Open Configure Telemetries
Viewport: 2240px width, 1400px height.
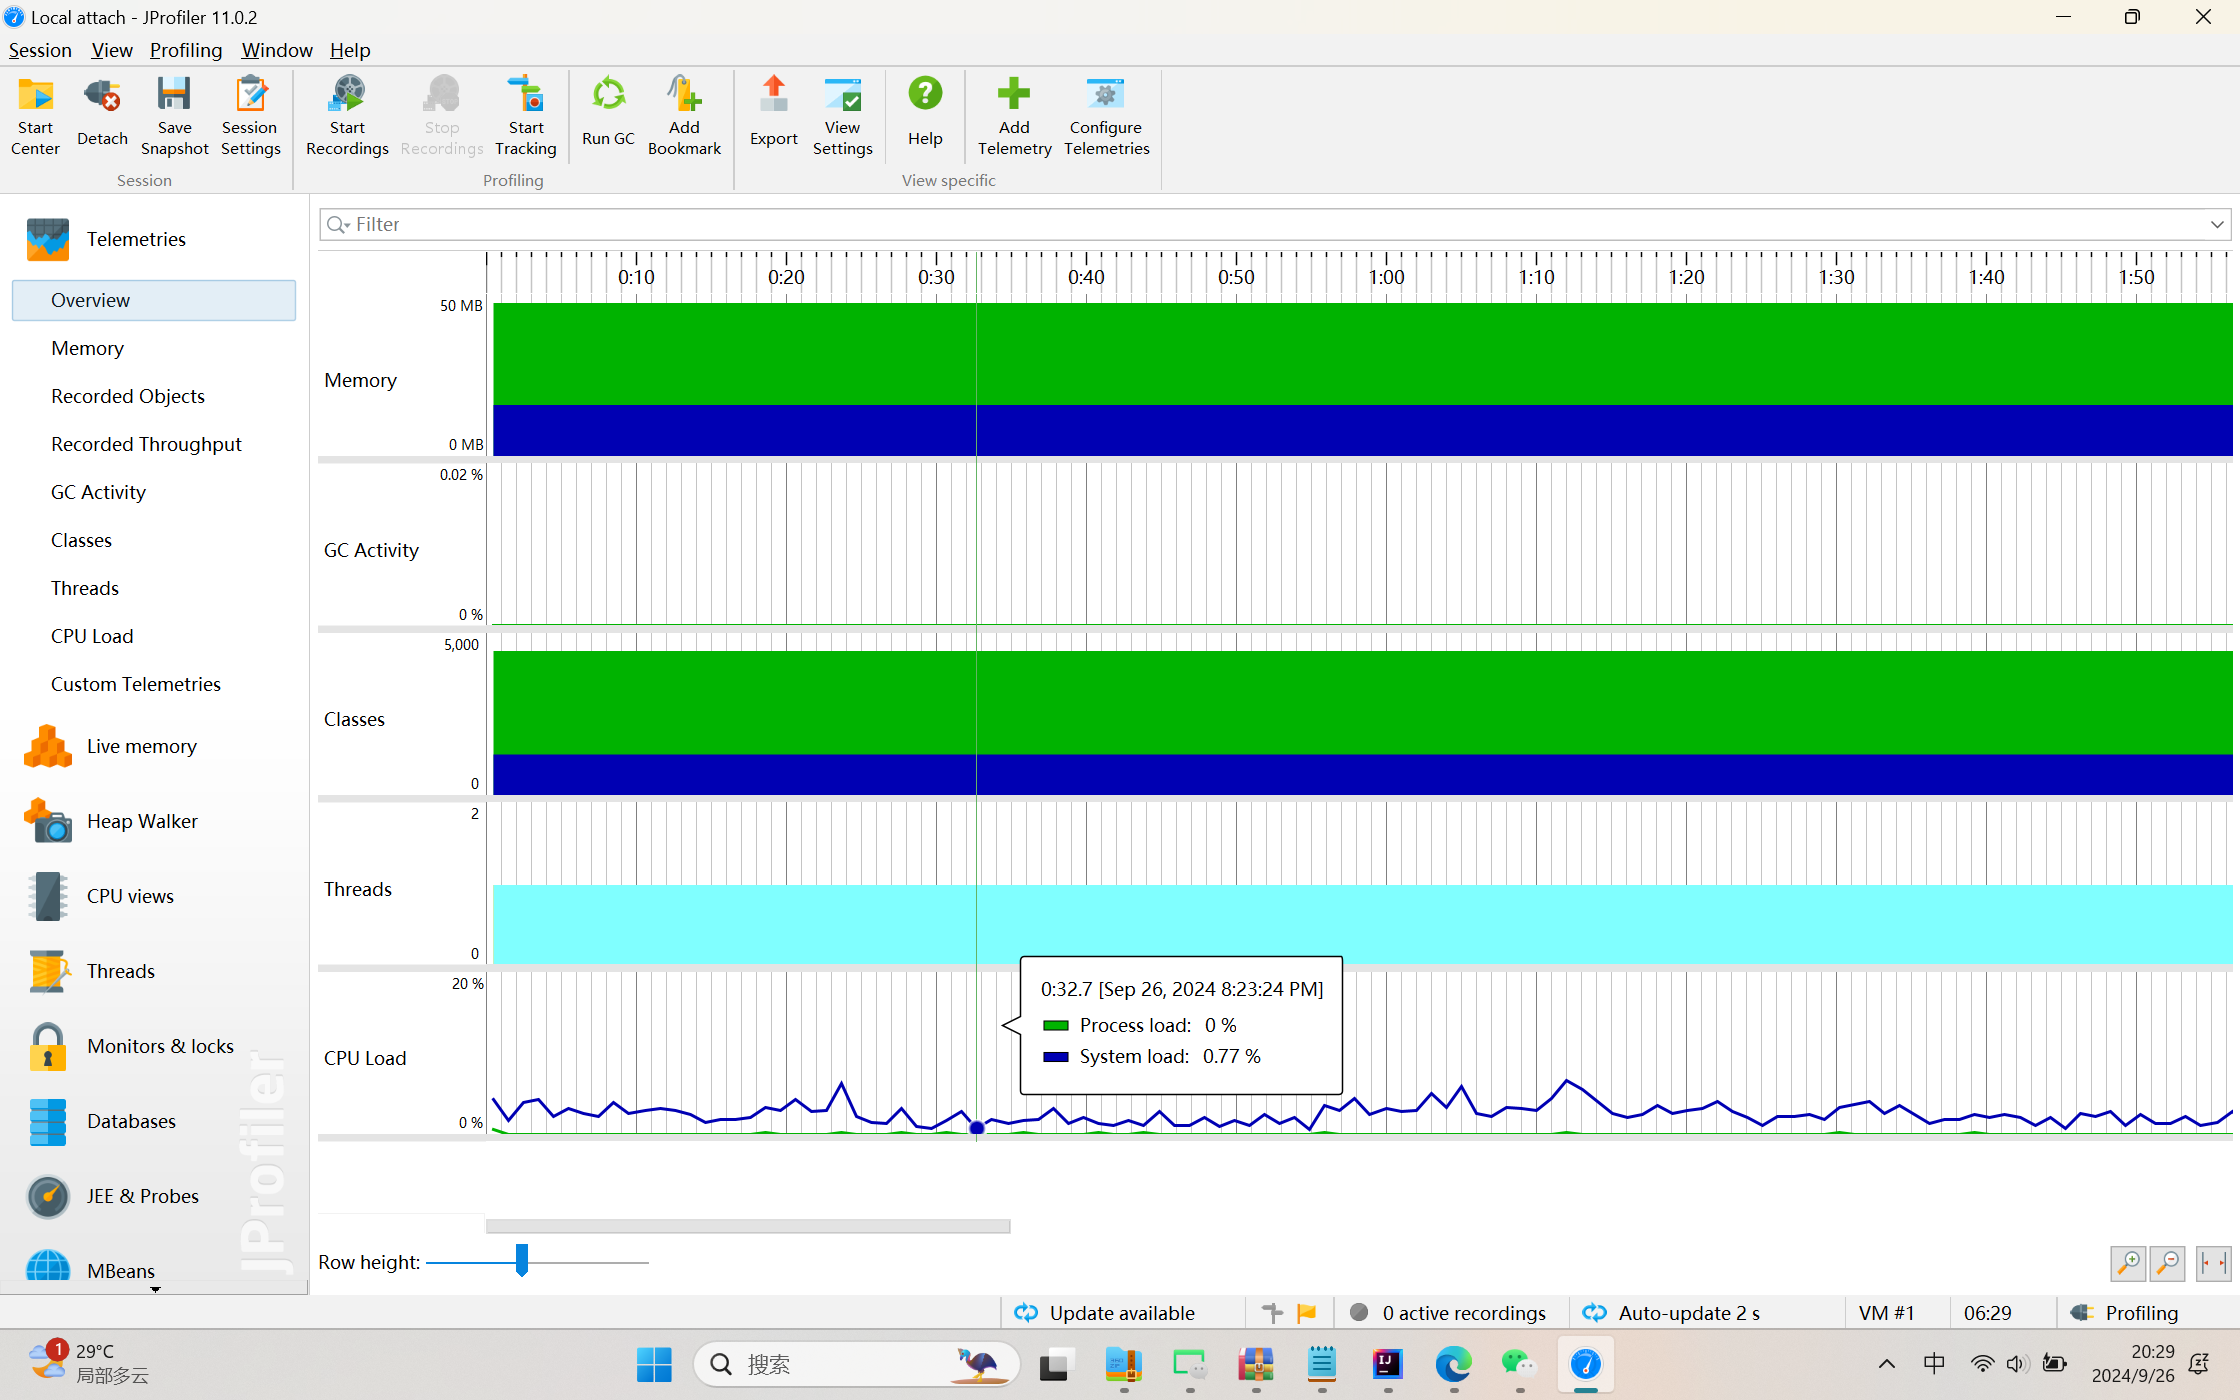(1106, 115)
